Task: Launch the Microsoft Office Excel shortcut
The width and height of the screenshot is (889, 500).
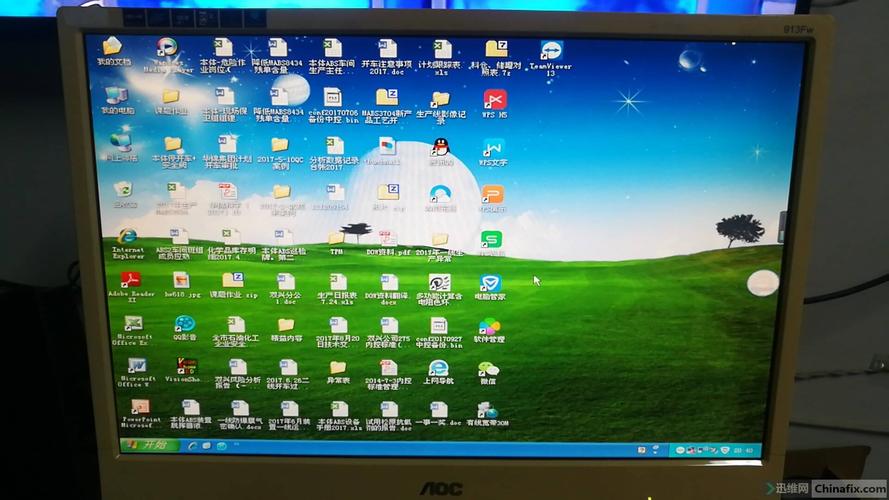Action: (133, 323)
